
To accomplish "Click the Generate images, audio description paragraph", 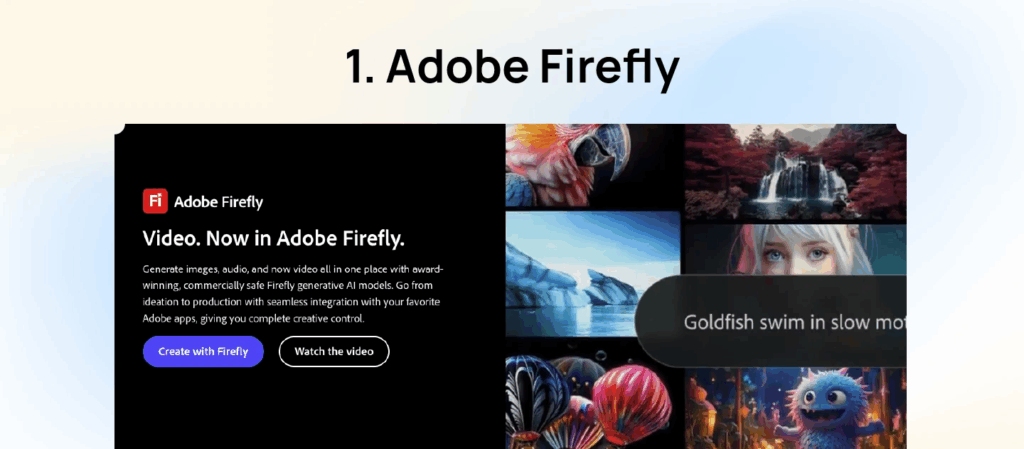I will (x=294, y=294).
